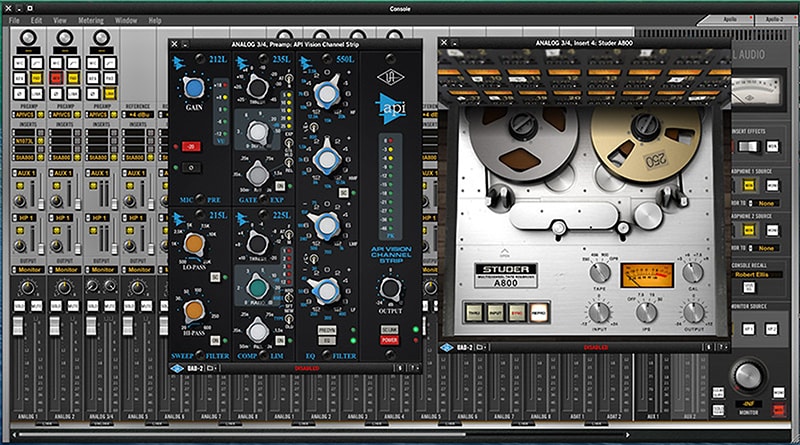Click the 215L LO-PASS filter knob

[x=194, y=244]
